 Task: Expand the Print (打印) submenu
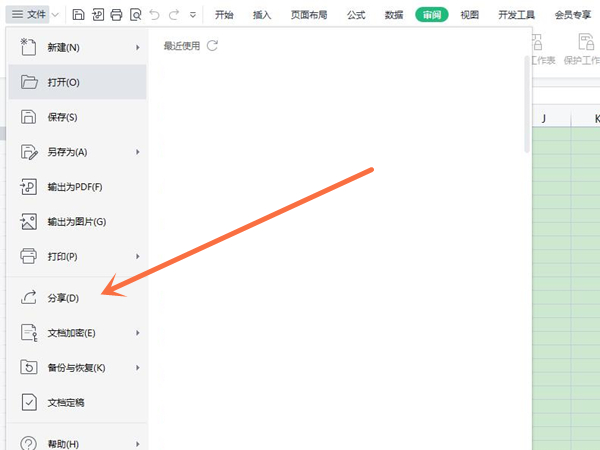coord(137,257)
